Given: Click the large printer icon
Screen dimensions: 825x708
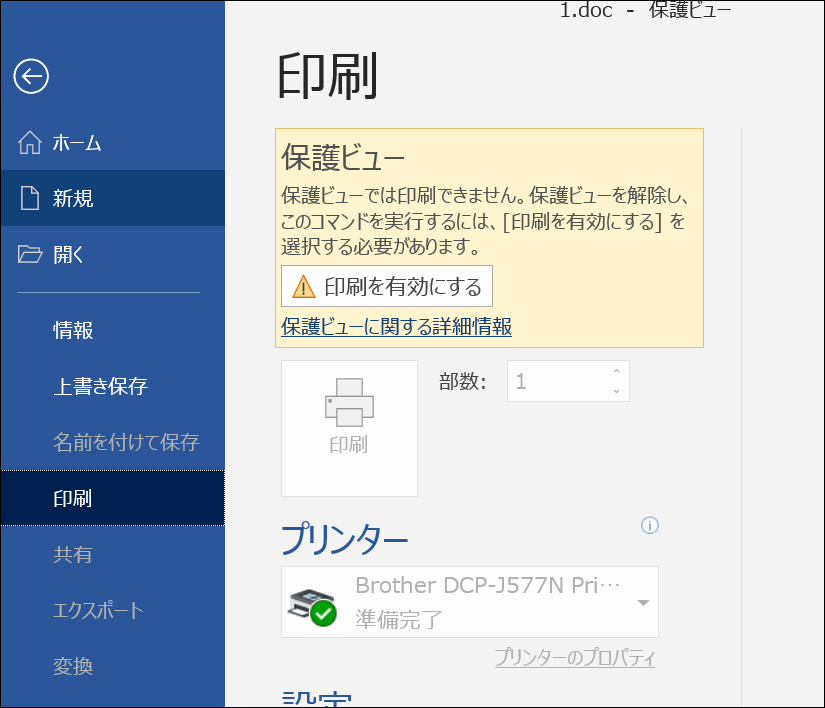Looking at the screenshot, I should coord(349,403).
